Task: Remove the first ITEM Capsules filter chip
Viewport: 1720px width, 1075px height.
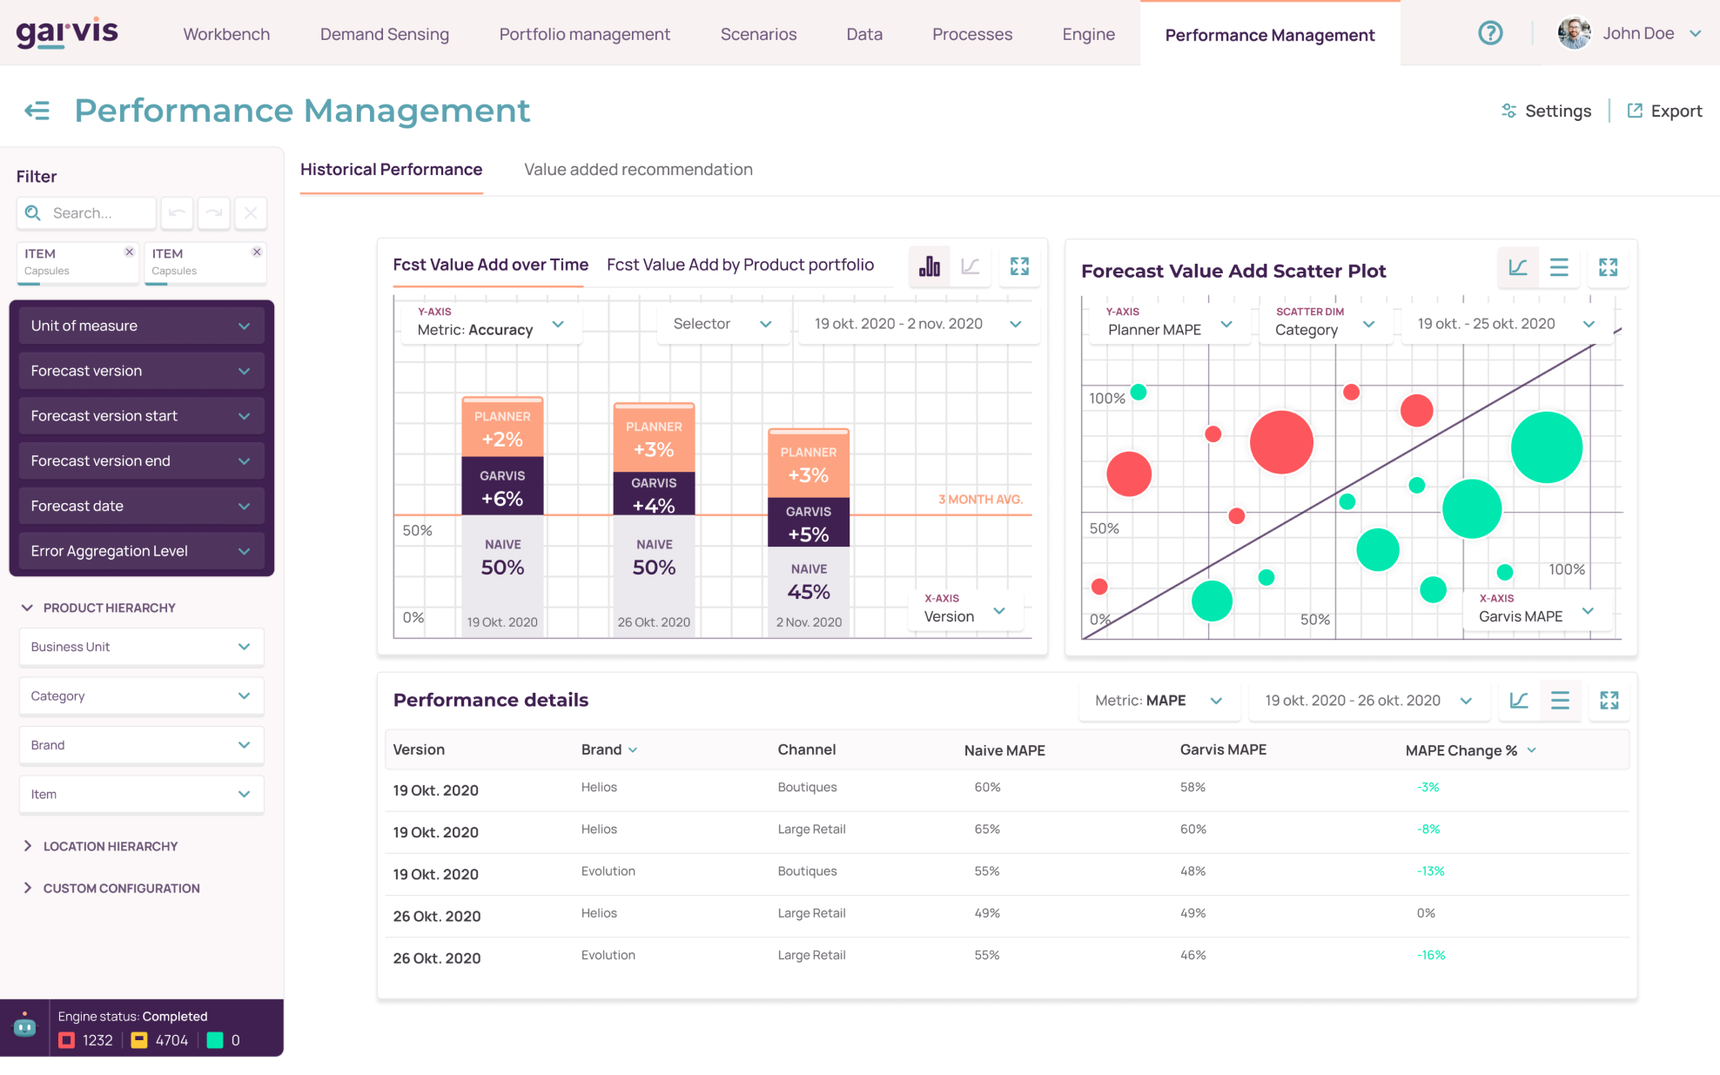Action: point(129,252)
